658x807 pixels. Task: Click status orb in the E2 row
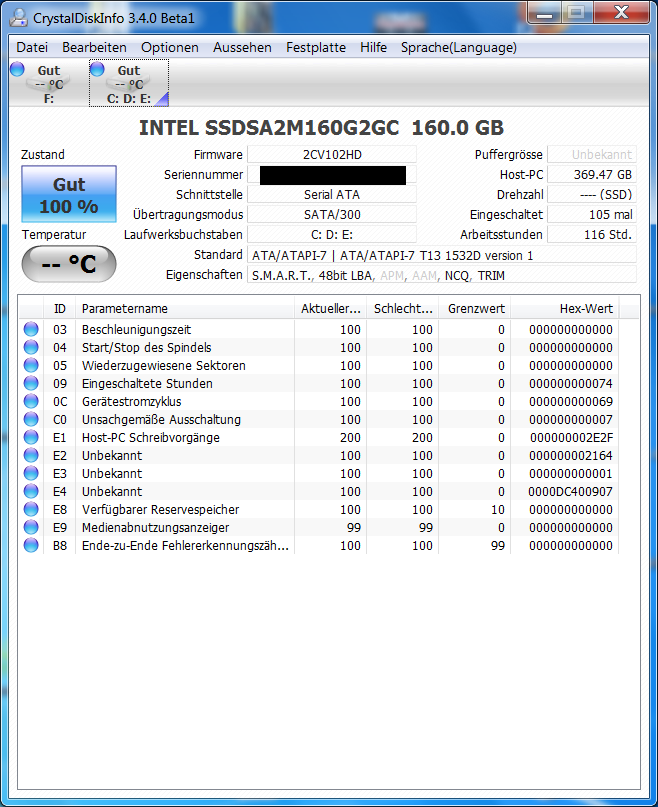tap(31, 455)
